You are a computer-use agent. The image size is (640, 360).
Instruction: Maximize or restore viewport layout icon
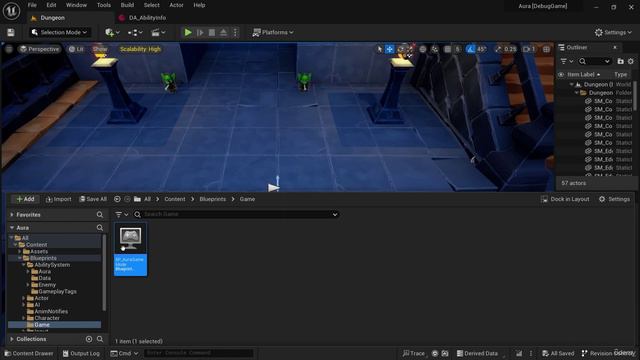click(546, 49)
